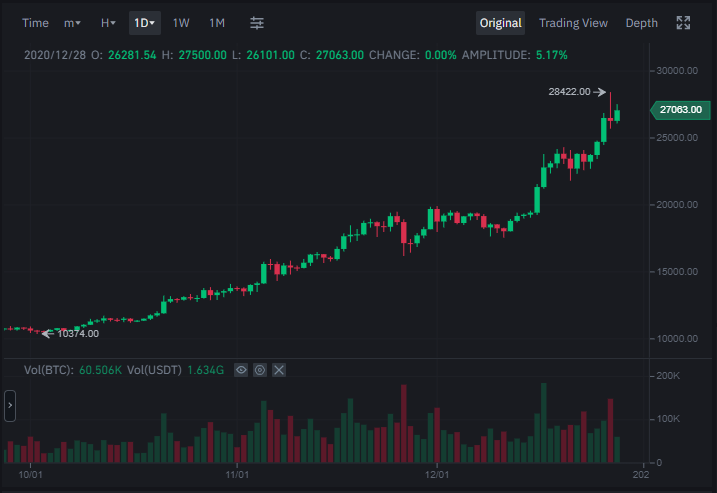Click the 10374.00 low price marker
The width and height of the screenshot is (717, 493).
point(70,334)
